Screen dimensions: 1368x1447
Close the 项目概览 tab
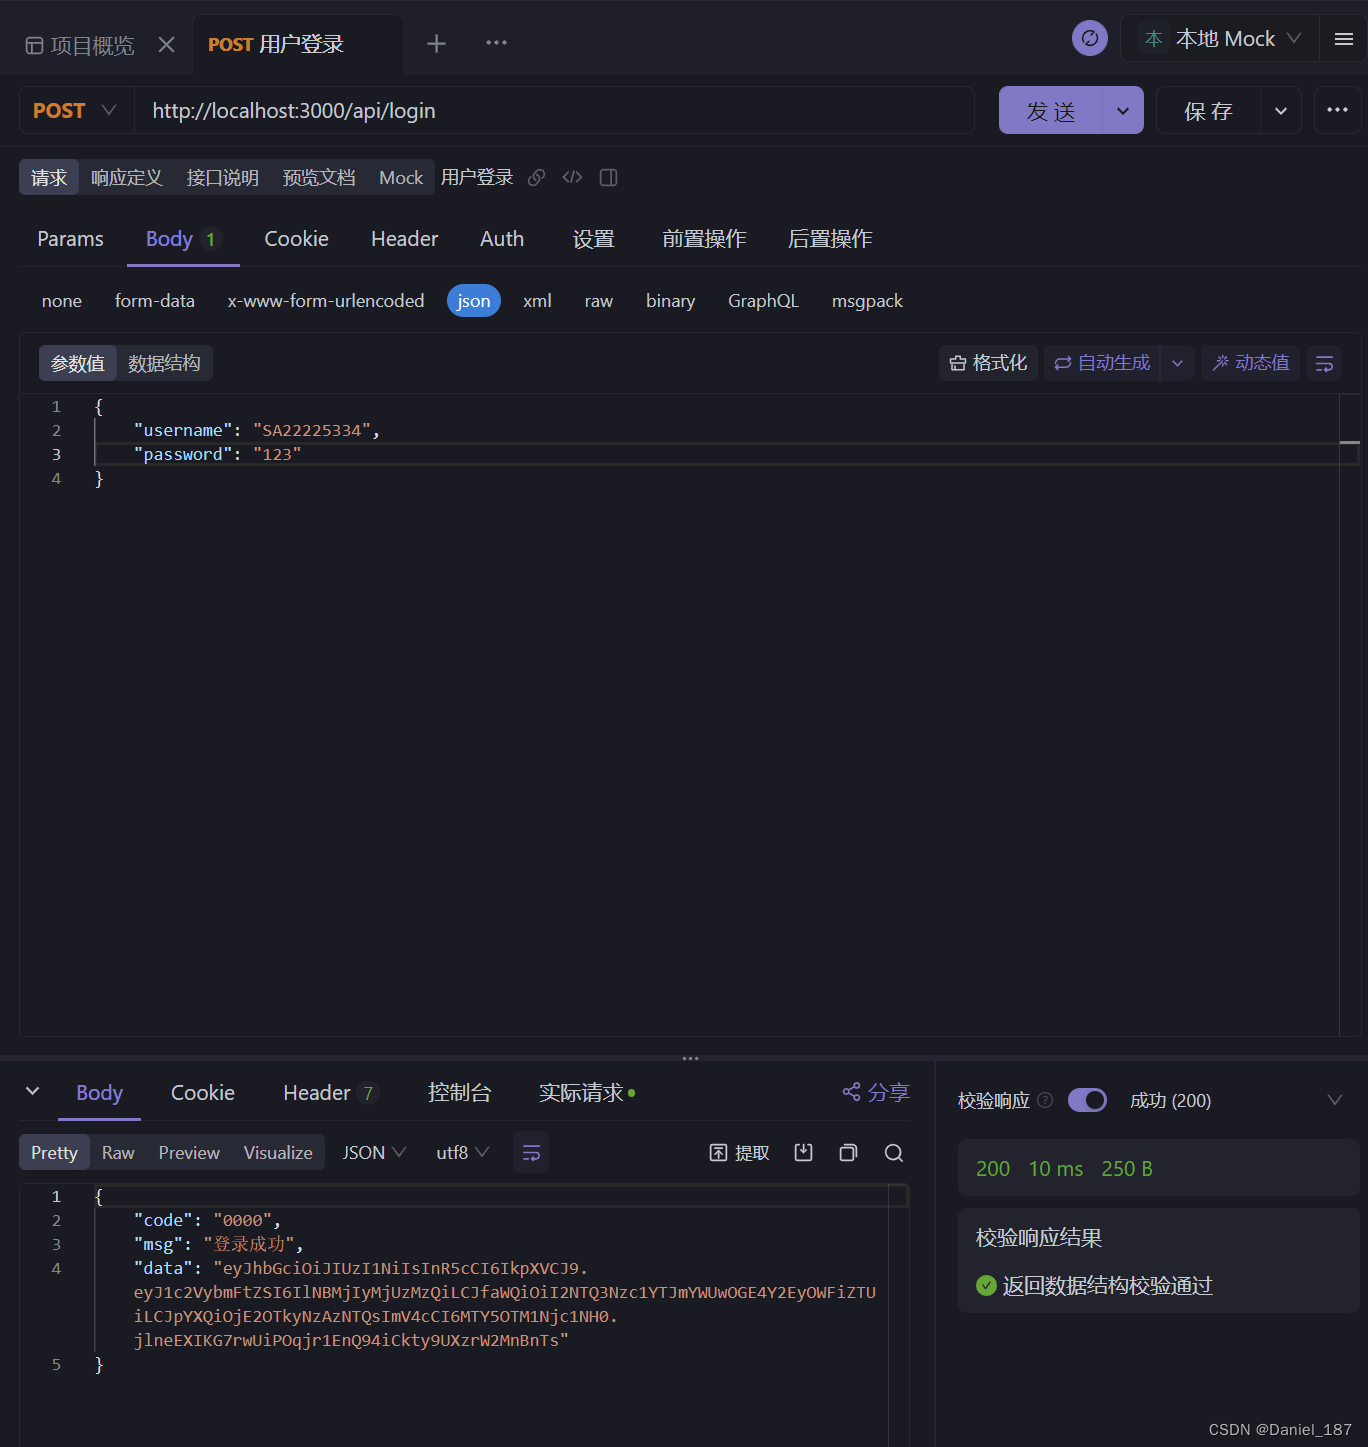167,45
